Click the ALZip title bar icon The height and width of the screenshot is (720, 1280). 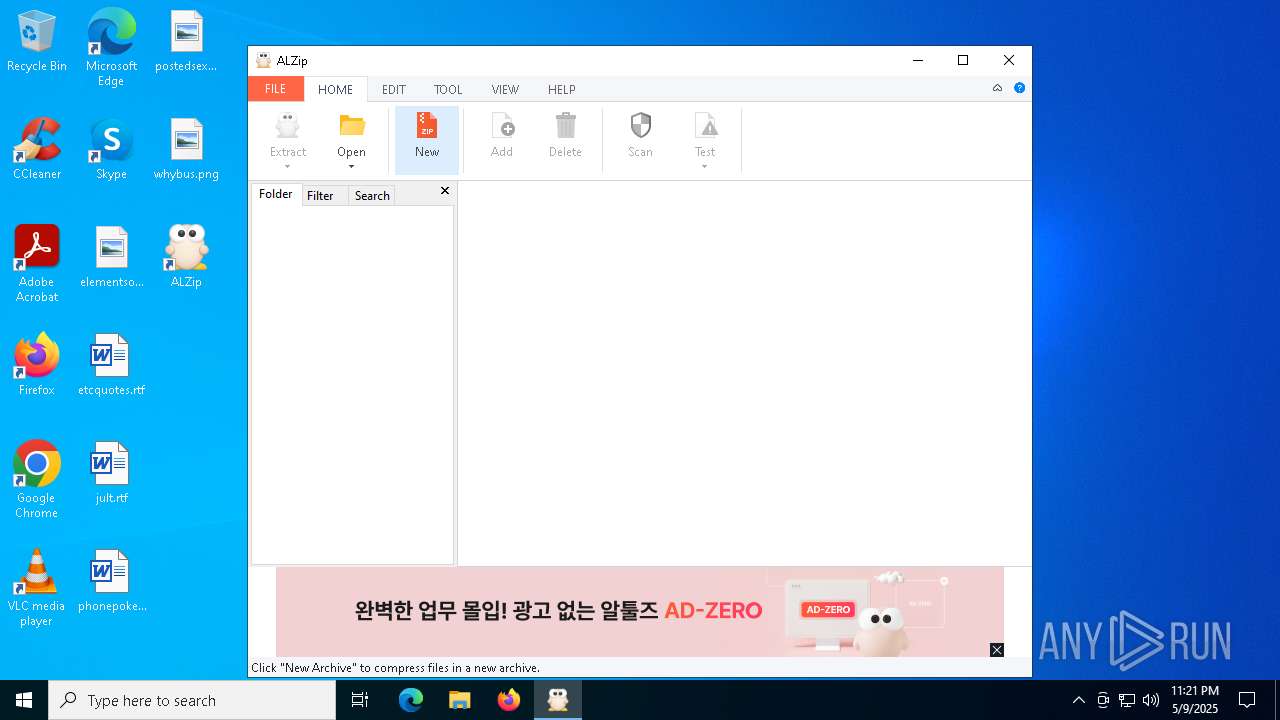pos(263,60)
